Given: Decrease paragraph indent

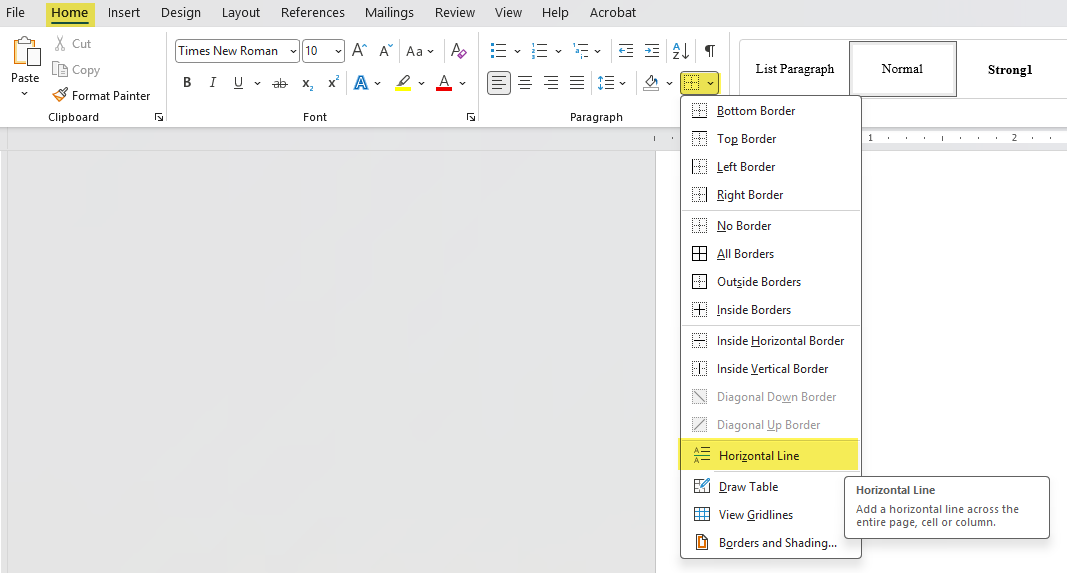Looking at the screenshot, I should (x=625, y=50).
